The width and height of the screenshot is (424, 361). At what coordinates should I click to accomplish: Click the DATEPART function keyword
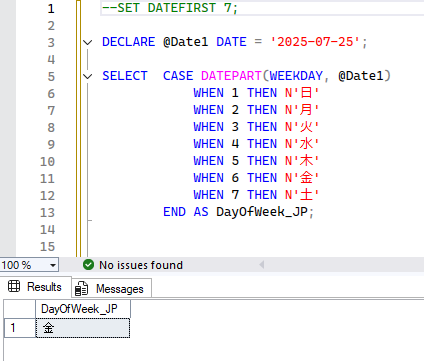(231, 76)
